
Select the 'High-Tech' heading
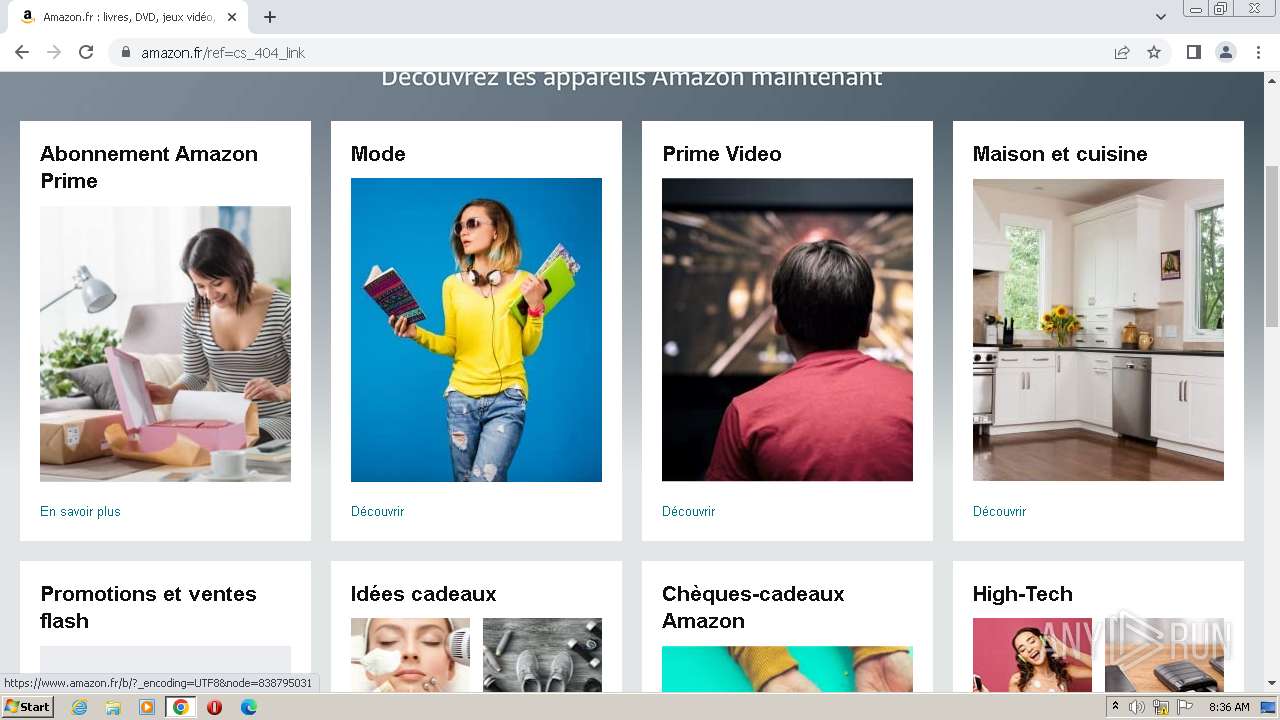point(1022,594)
